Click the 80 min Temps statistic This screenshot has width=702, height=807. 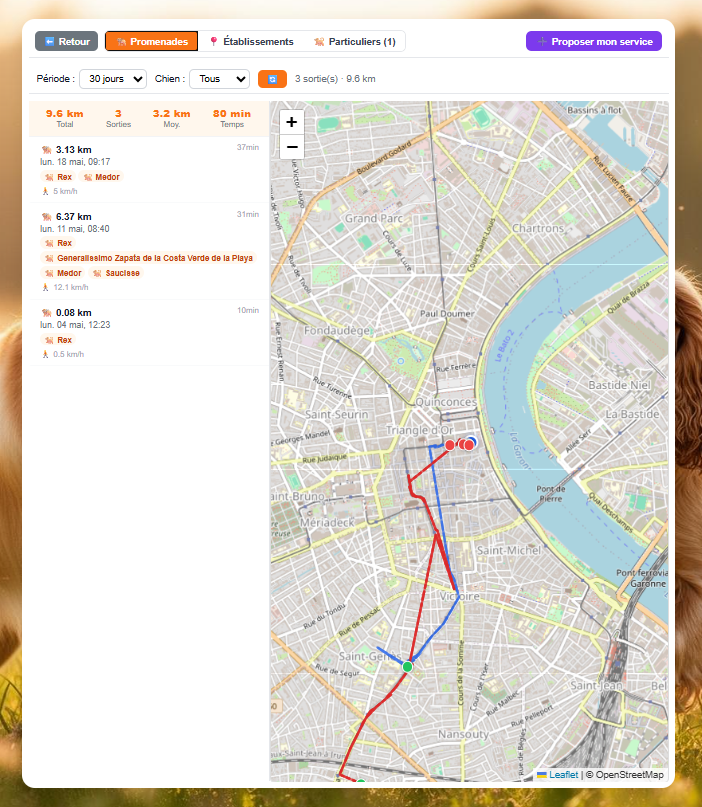tap(232, 118)
